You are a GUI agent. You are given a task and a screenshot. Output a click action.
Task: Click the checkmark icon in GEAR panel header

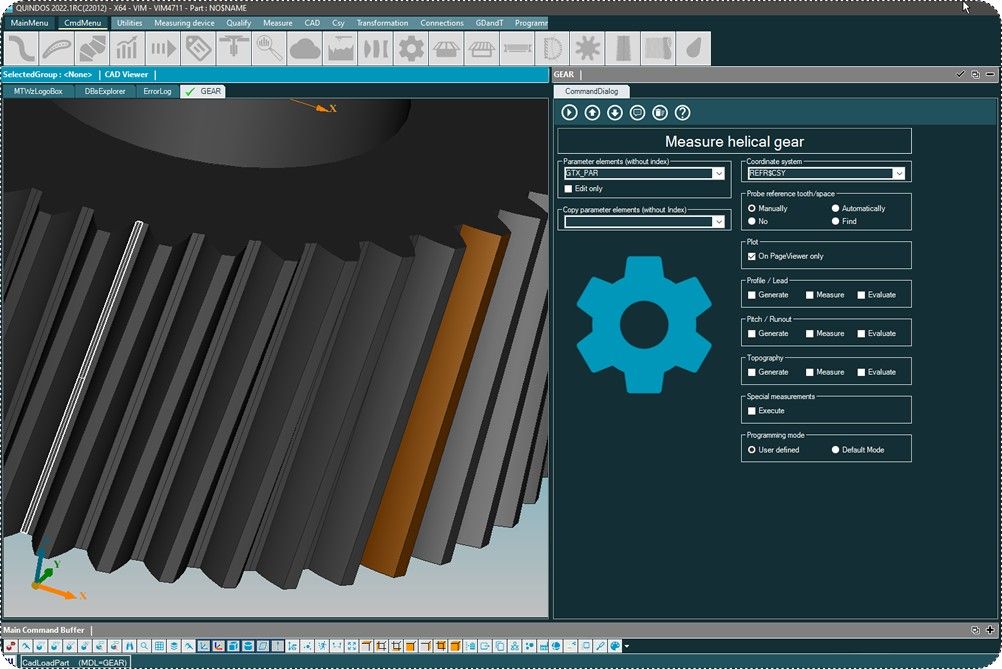click(960, 74)
